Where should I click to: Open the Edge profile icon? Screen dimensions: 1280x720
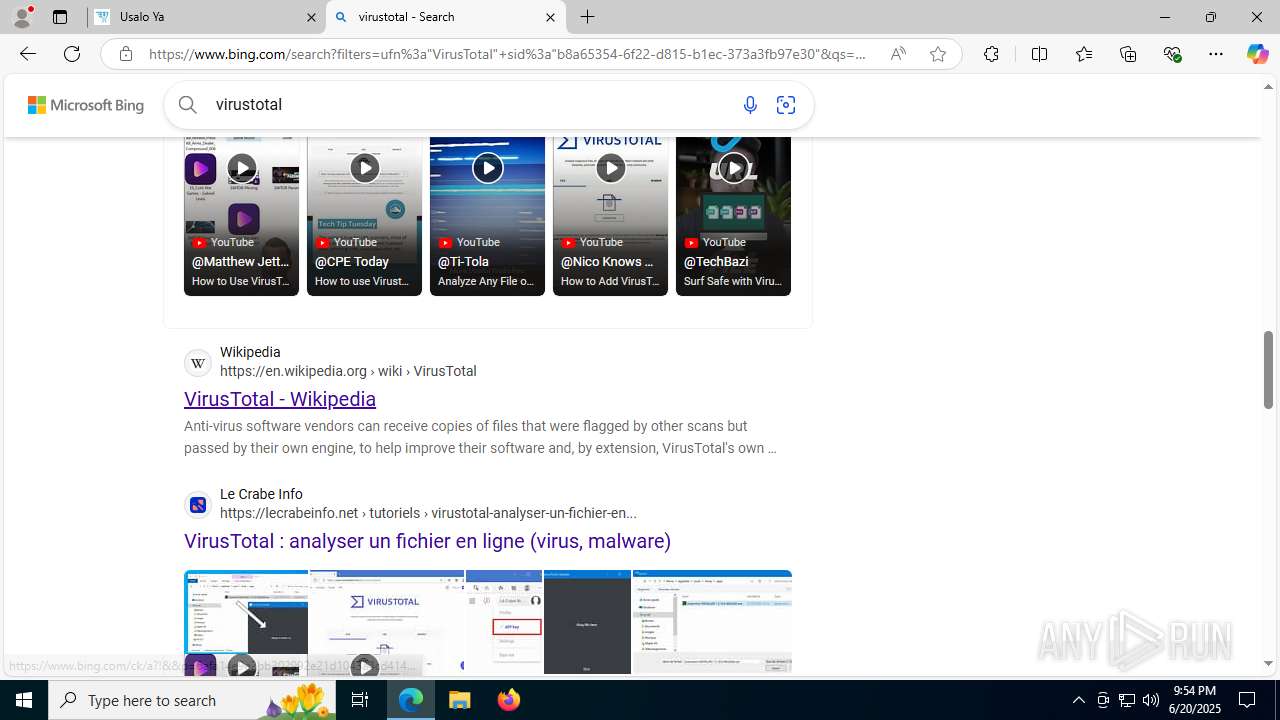coord(22,17)
